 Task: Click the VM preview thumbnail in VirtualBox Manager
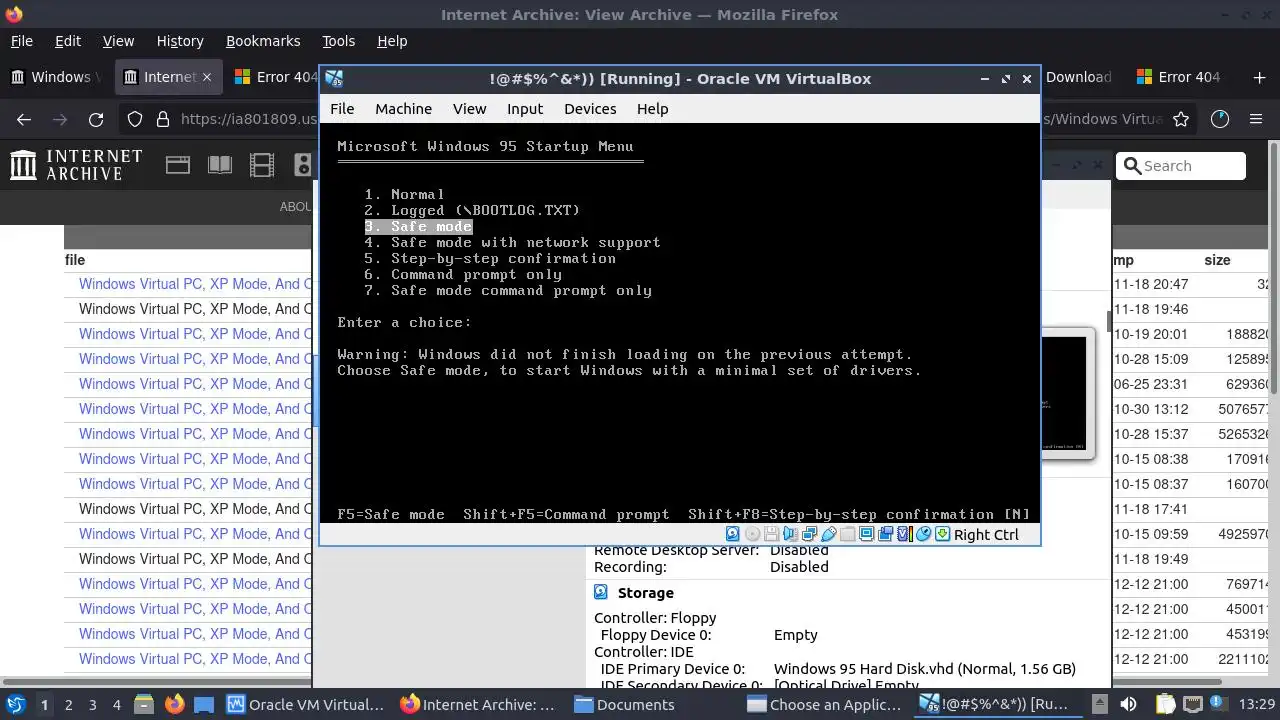click(1067, 394)
